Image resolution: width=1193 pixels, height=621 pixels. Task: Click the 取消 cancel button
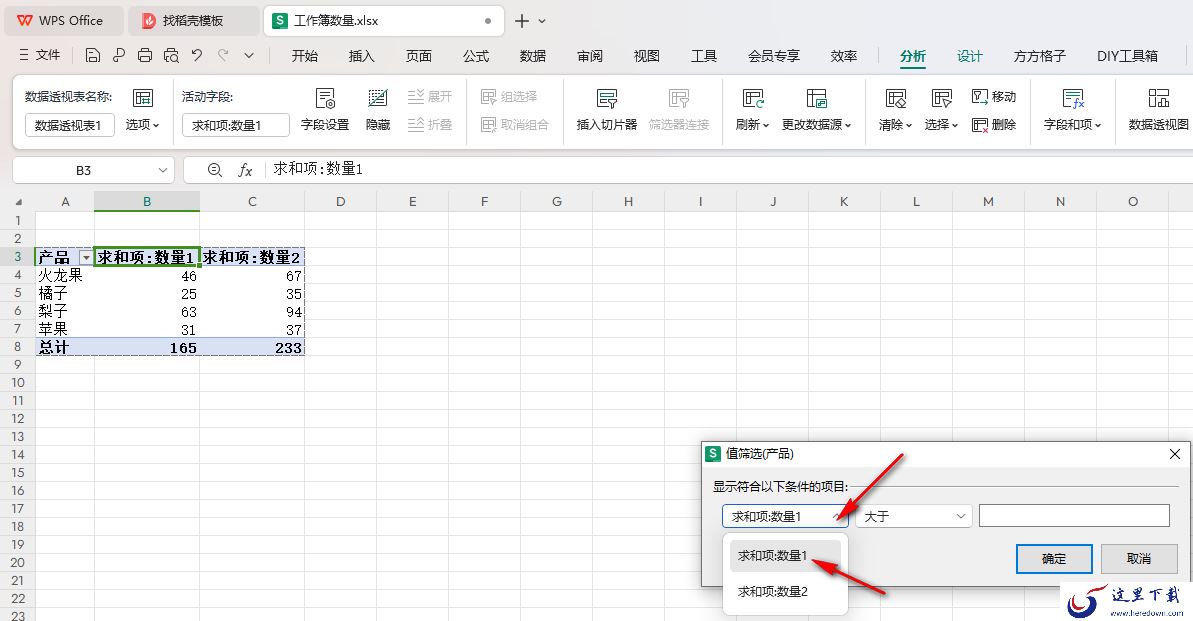pos(1138,559)
